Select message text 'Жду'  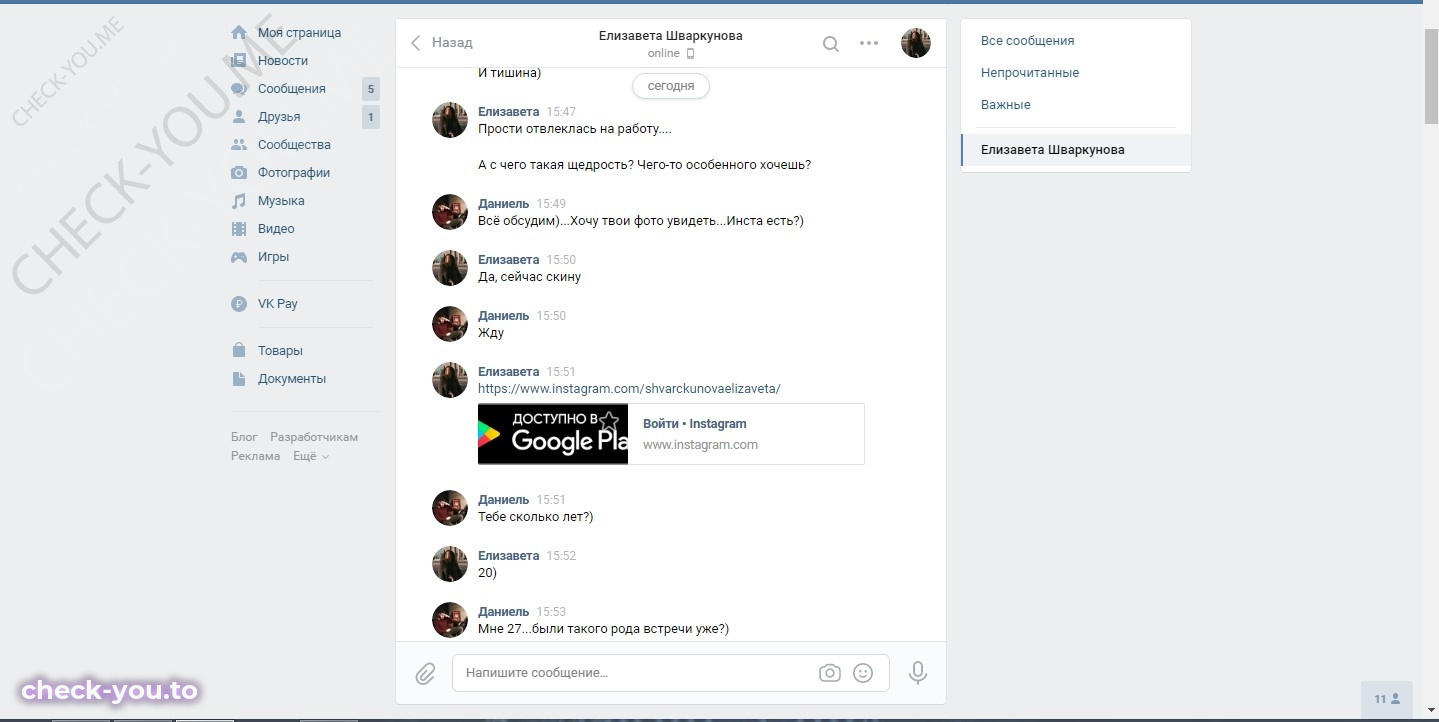pyautogui.click(x=491, y=333)
